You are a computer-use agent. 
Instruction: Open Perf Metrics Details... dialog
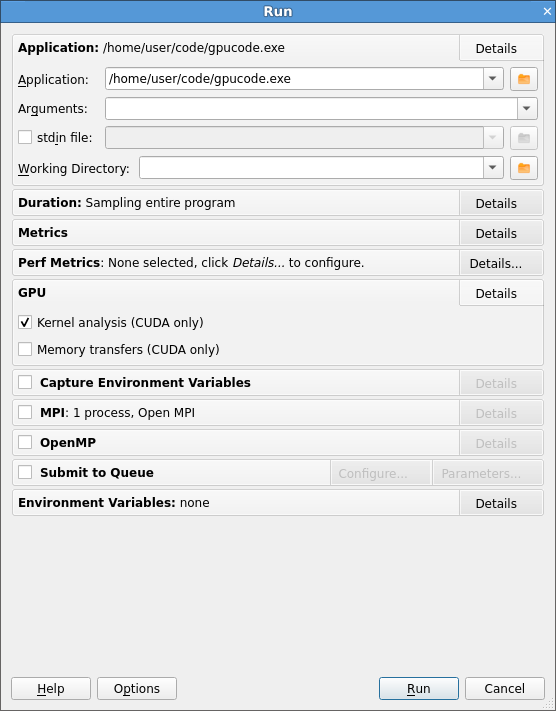coord(501,263)
